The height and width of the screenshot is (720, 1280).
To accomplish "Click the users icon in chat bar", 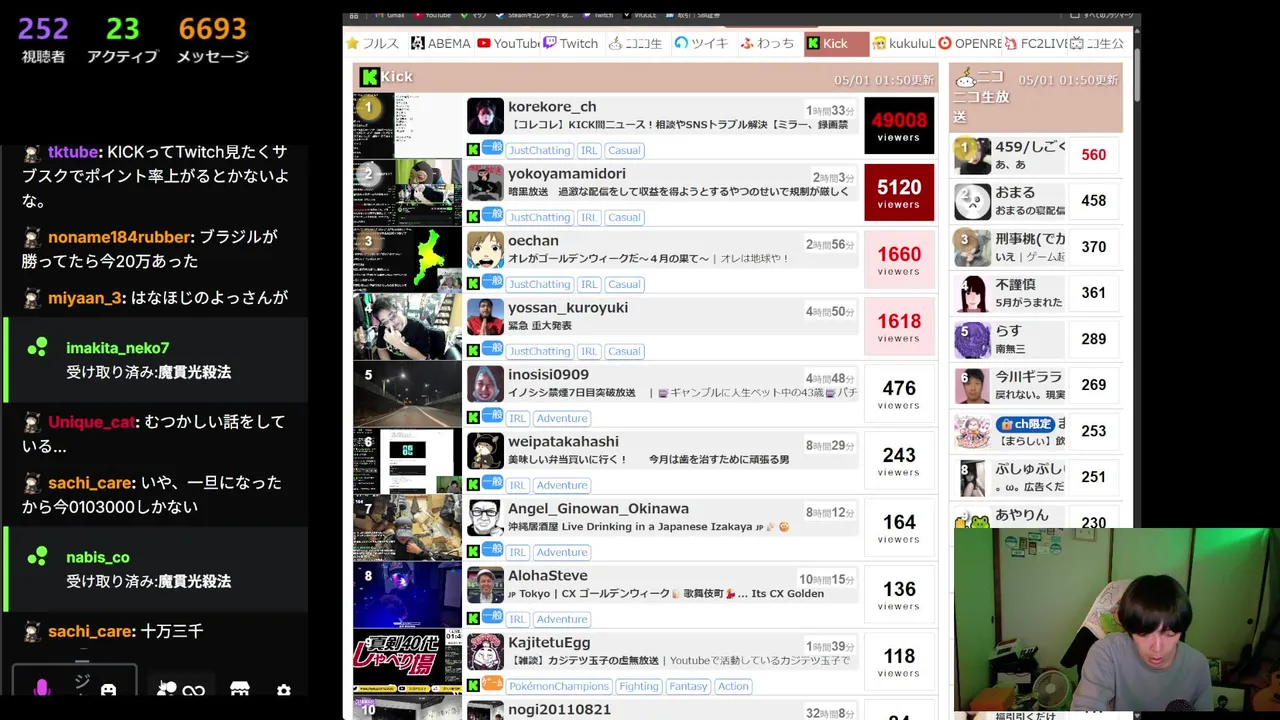I will click(x=166, y=689).
